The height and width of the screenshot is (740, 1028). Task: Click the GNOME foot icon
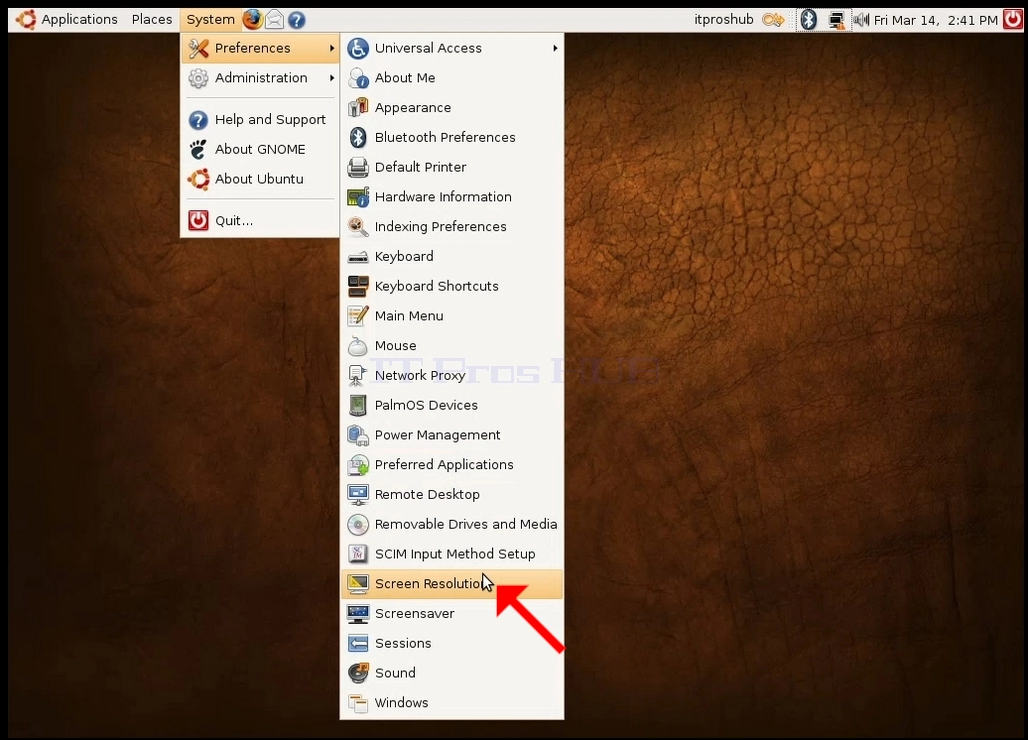point(198,149)
